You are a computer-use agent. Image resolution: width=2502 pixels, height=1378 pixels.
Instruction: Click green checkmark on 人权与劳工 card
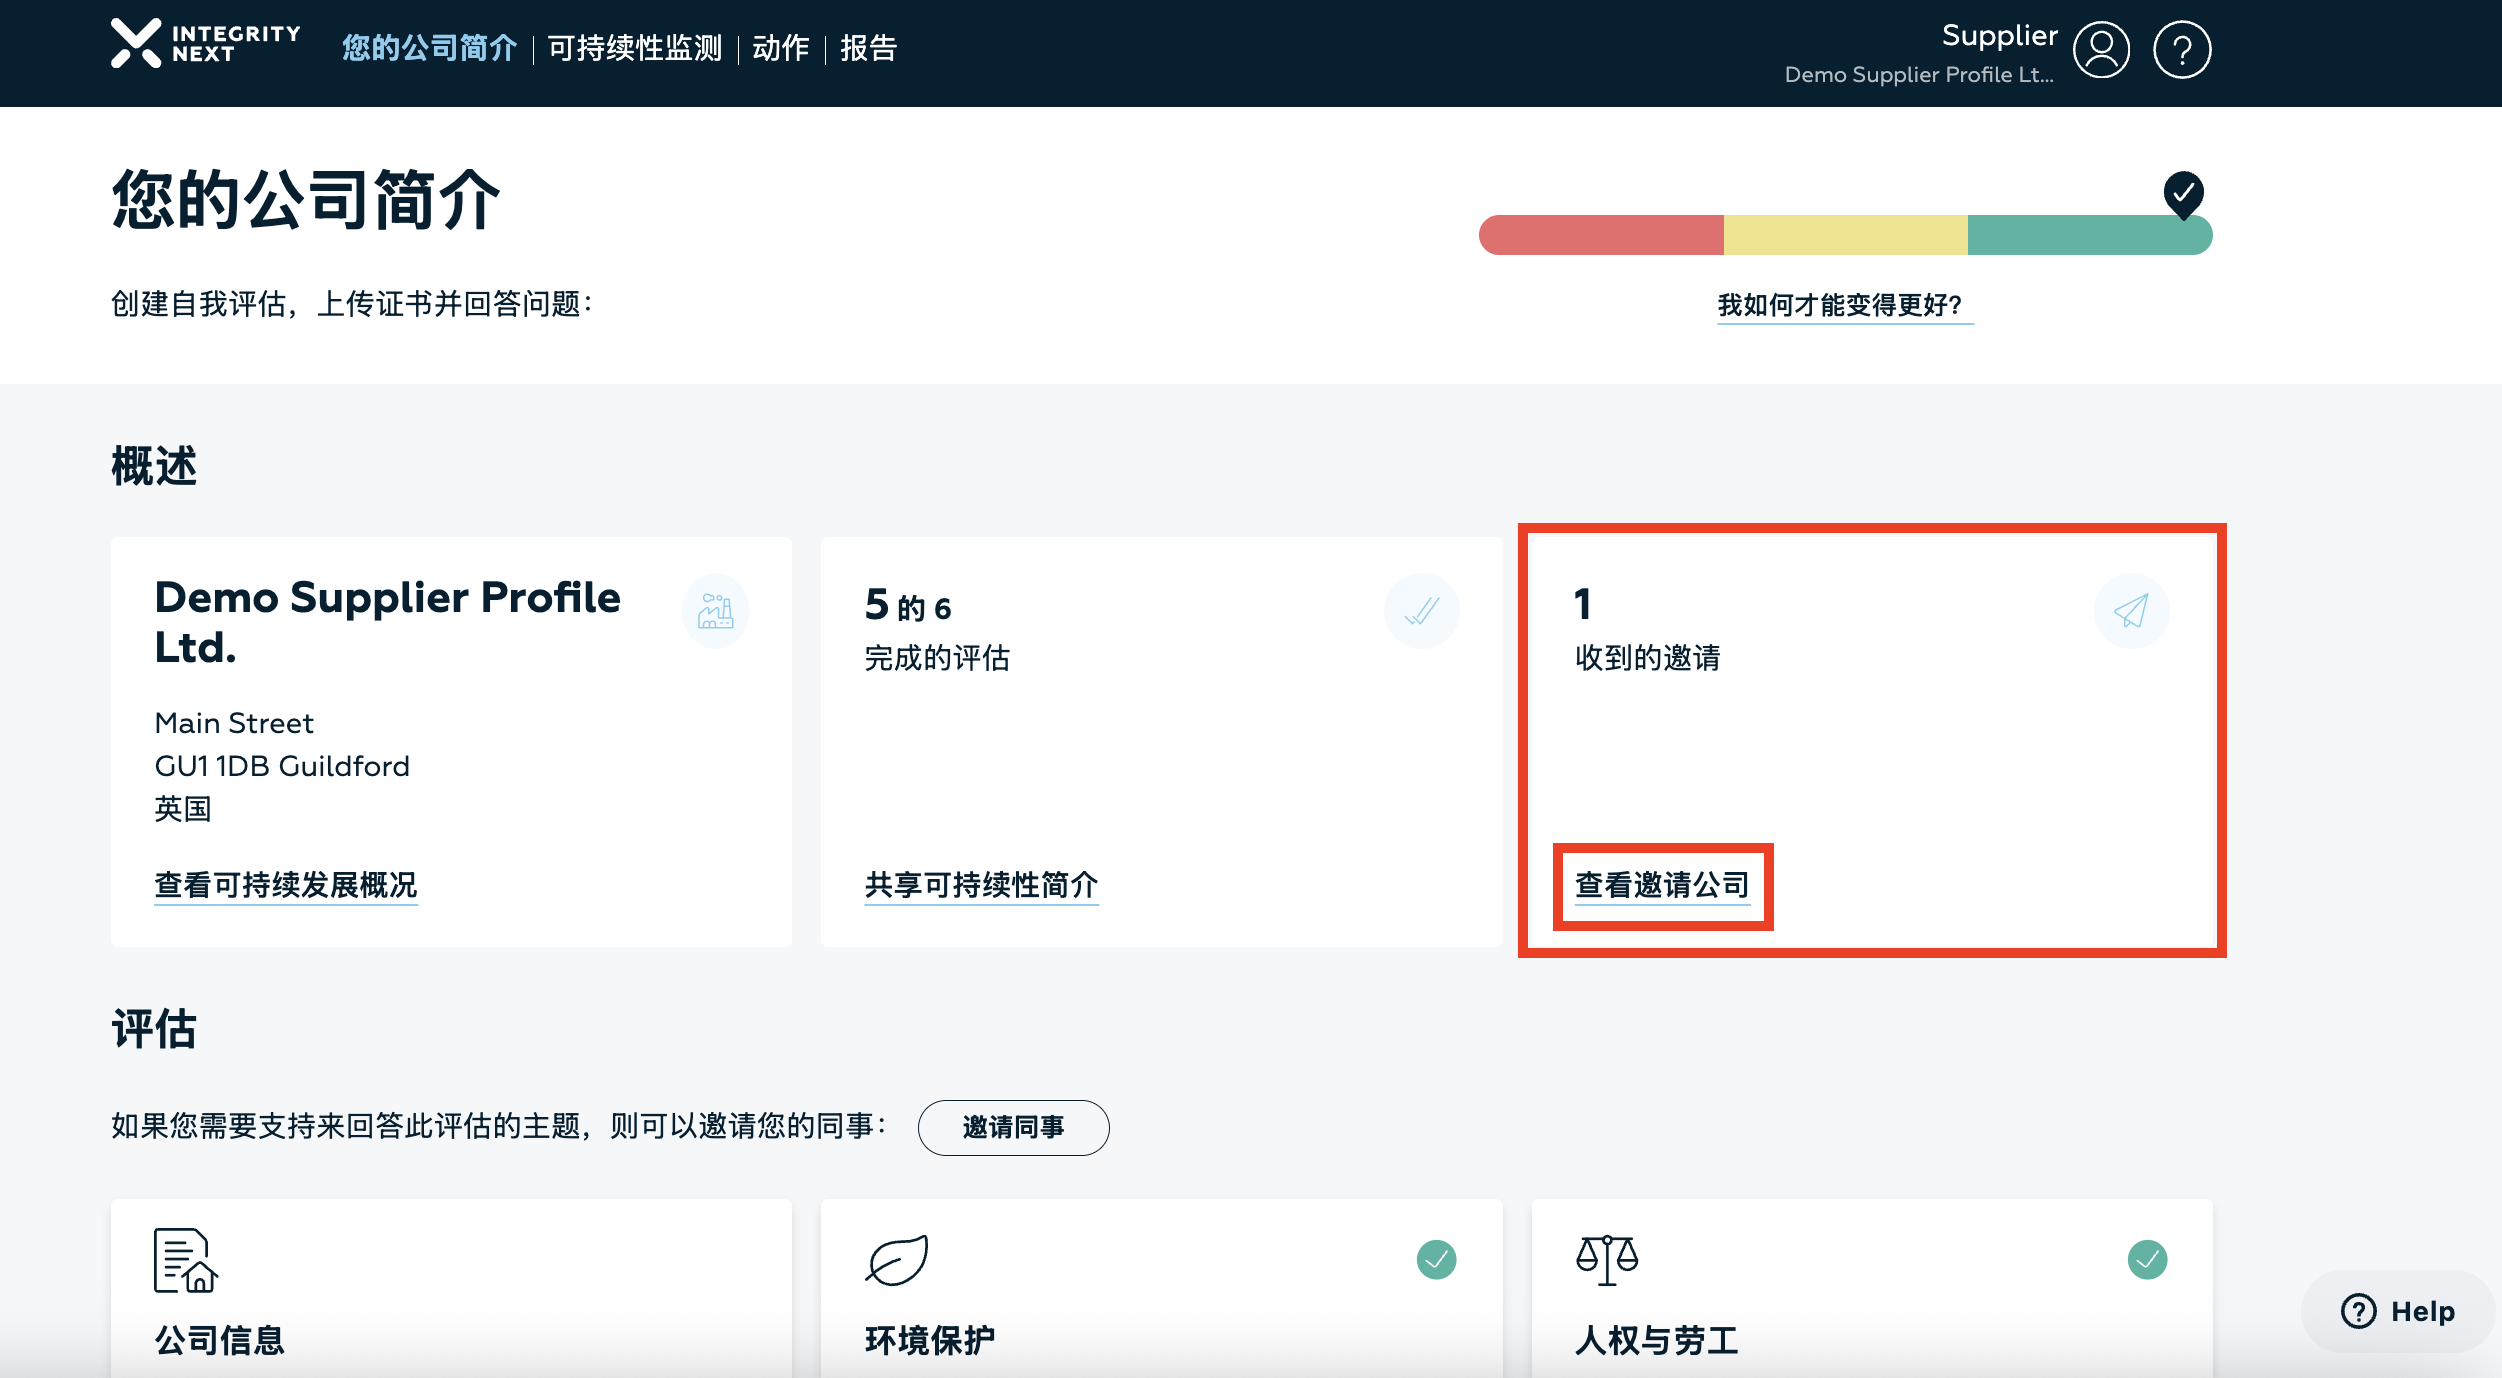coord(2147,1260)
